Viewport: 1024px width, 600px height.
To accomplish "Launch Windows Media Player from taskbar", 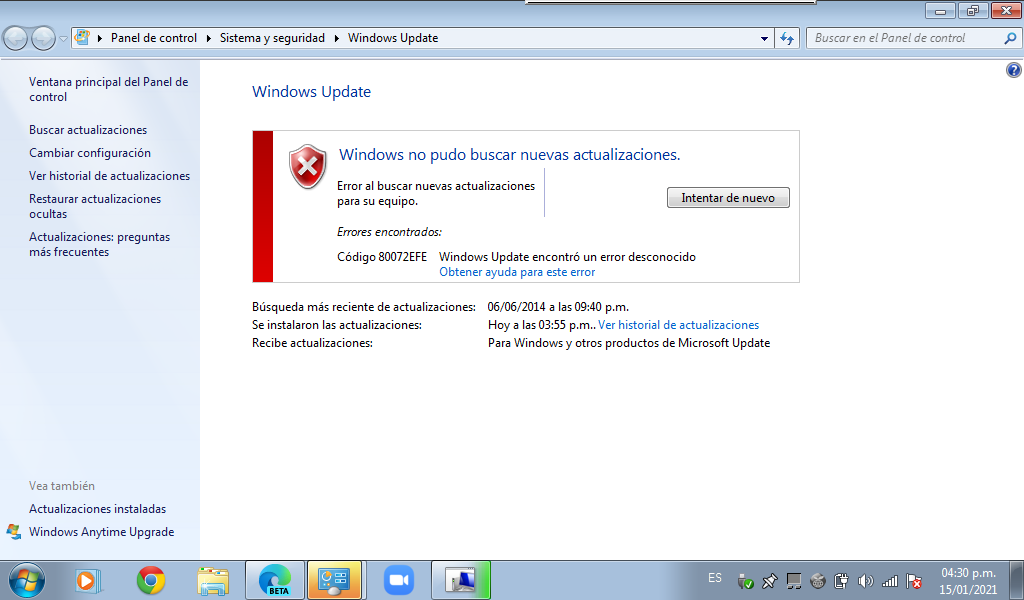I will click(88, 580).
